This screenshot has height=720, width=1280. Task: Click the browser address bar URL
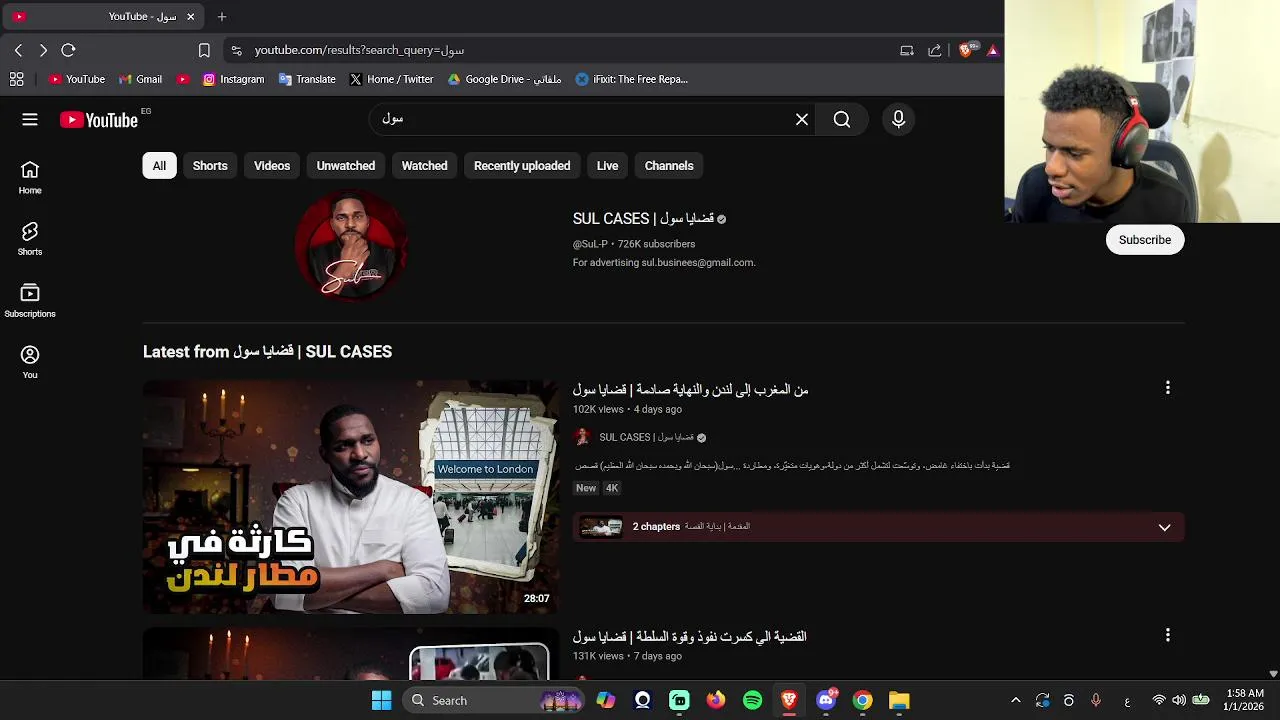pyautogui.click(x=359, y=50)
